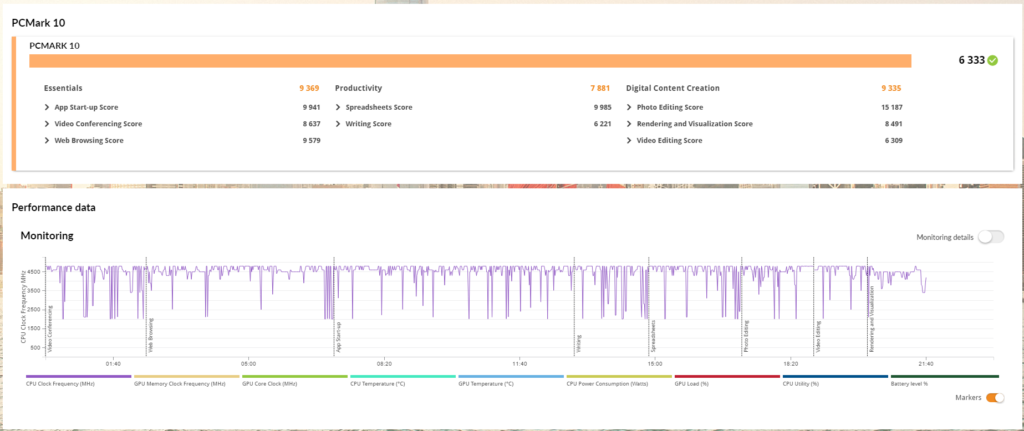Select GPU Memory Clock Frequency legend swatch
Image resolution: width=1024 pixels, height=431 pixels.
(x=186, y=377)
